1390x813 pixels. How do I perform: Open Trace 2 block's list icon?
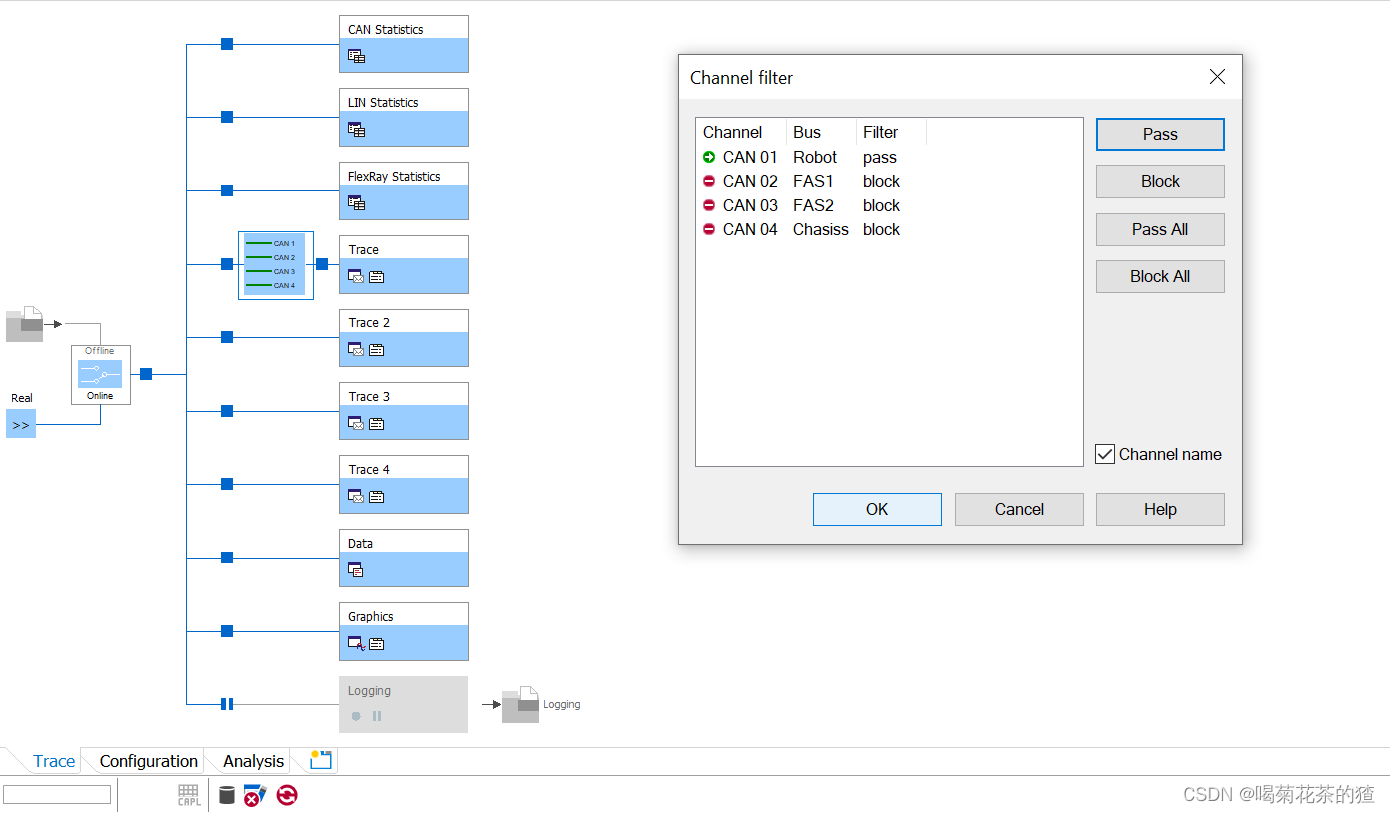coord(377,350)
